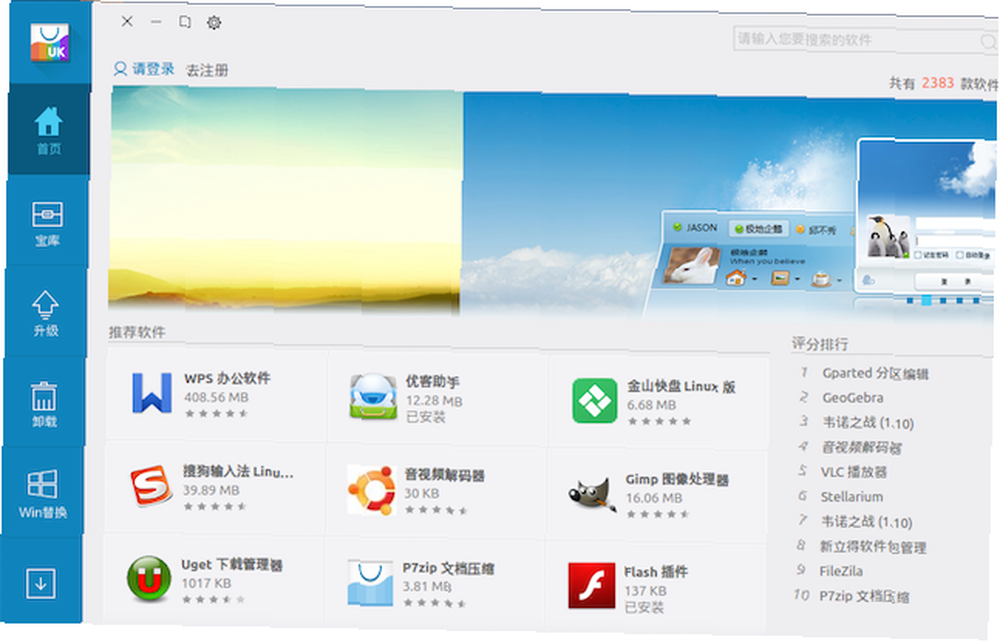Screen dimensions: 1000x642
Task: Click the 已安装 status under 优客助手
Action: [x=425, y=417]
